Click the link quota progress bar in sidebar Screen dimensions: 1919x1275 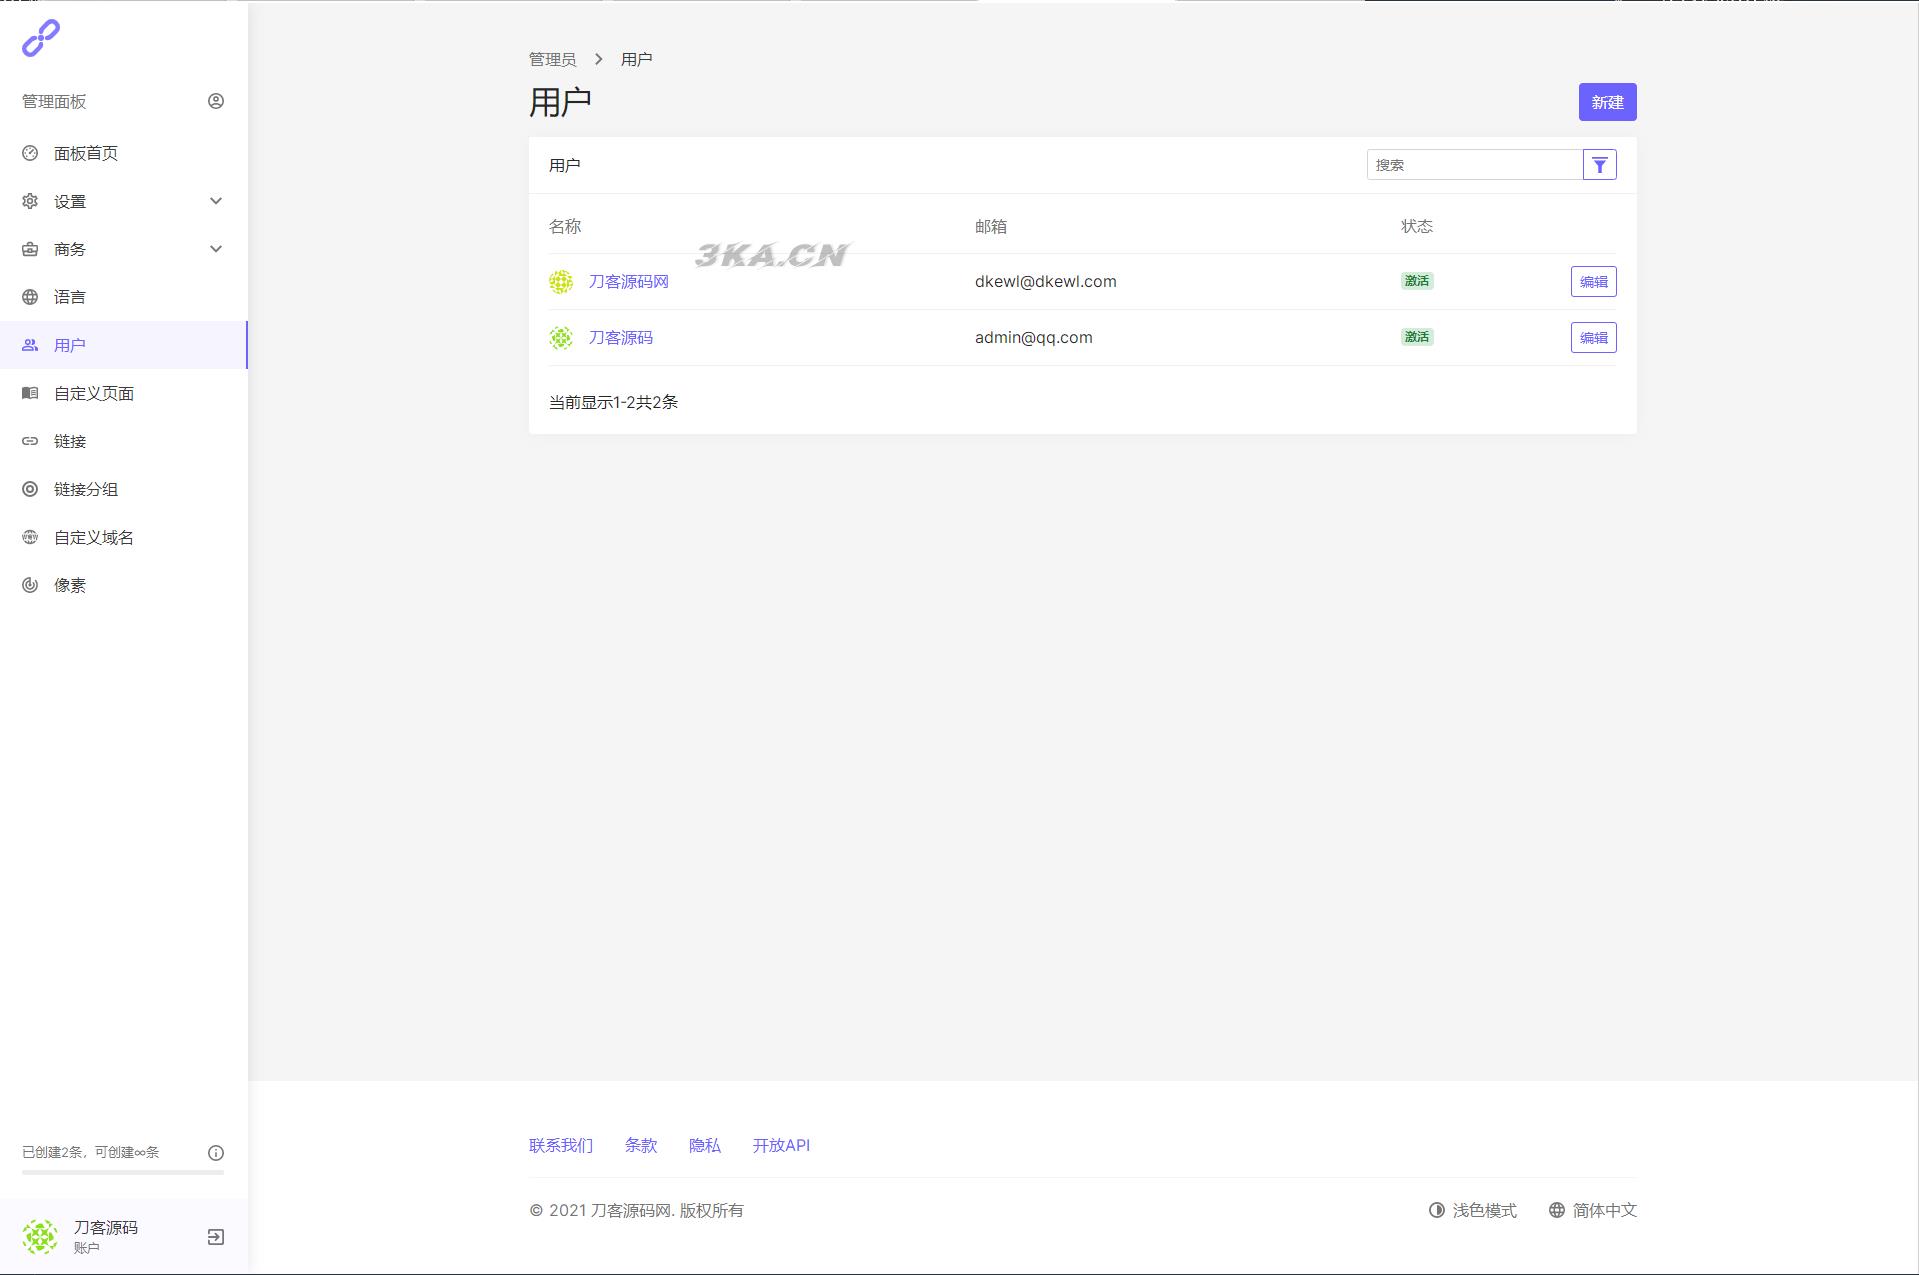tap(123, 1172)
